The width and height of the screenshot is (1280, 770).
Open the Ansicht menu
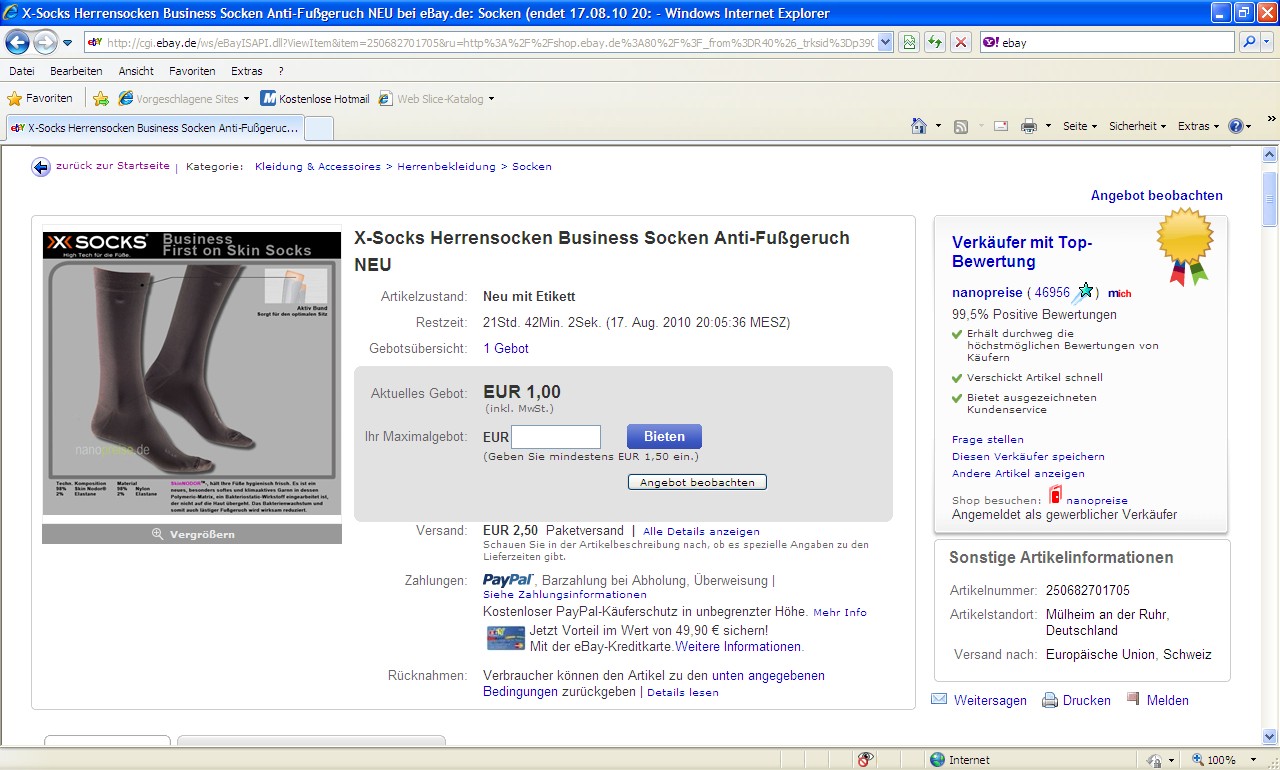click(136, 71)
